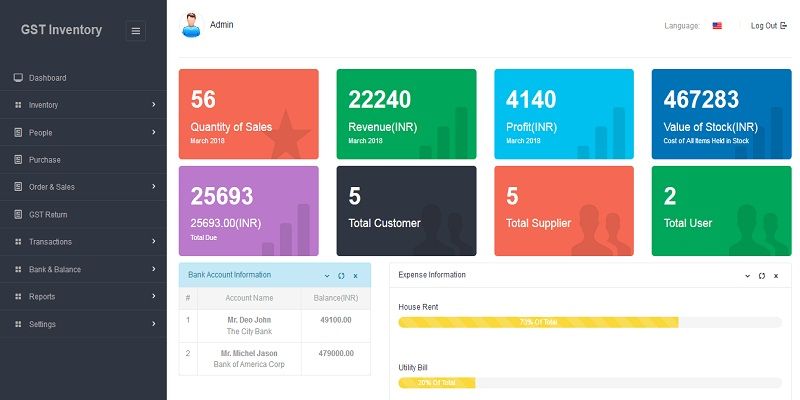Open the Quantity of Sales card

[248, 114]
